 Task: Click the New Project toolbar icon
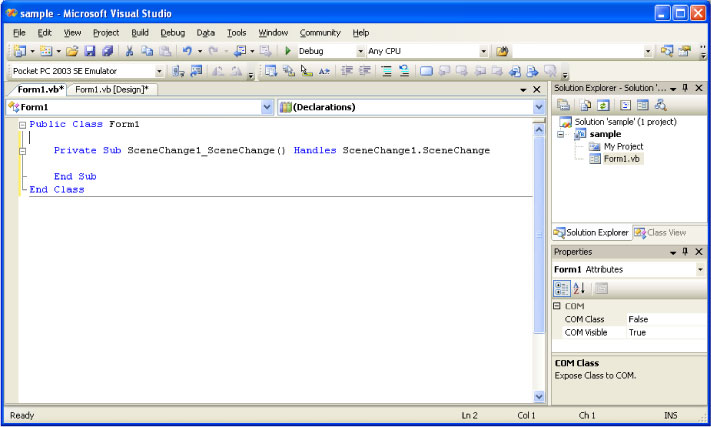click(x=19, y=51)
